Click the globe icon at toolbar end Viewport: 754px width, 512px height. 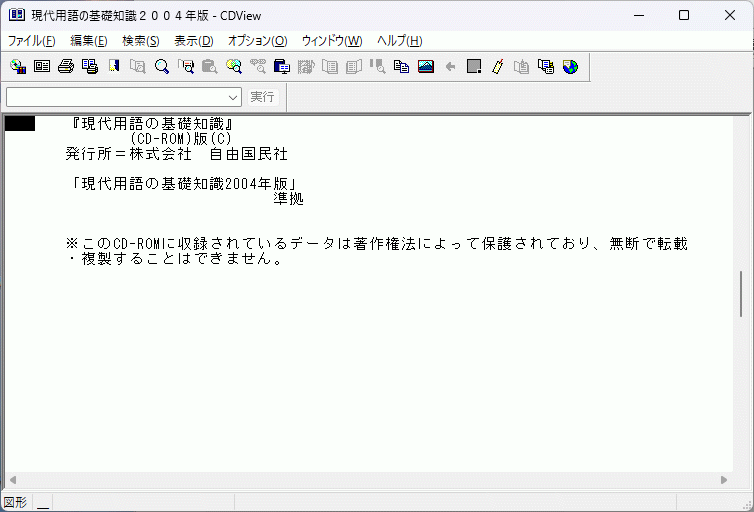coord(570,66)
